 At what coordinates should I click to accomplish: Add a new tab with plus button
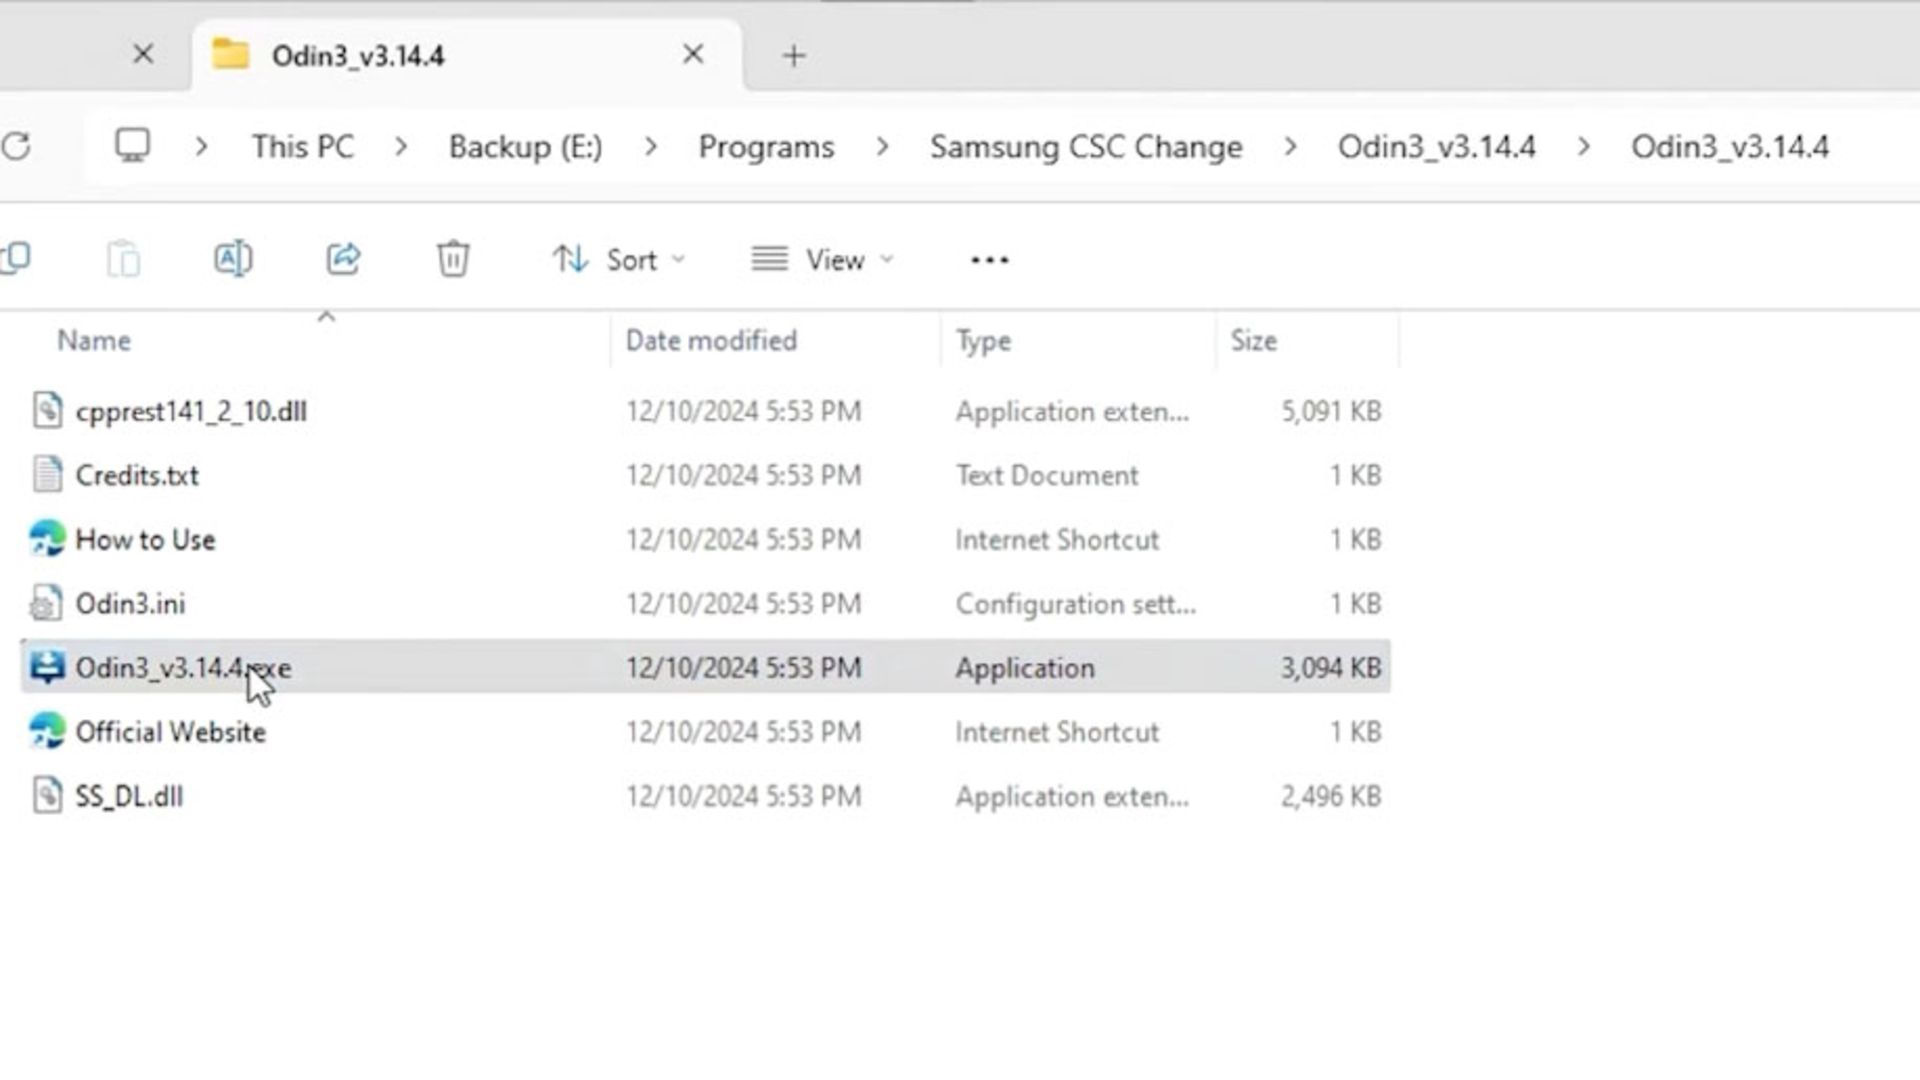pos(794,55)
